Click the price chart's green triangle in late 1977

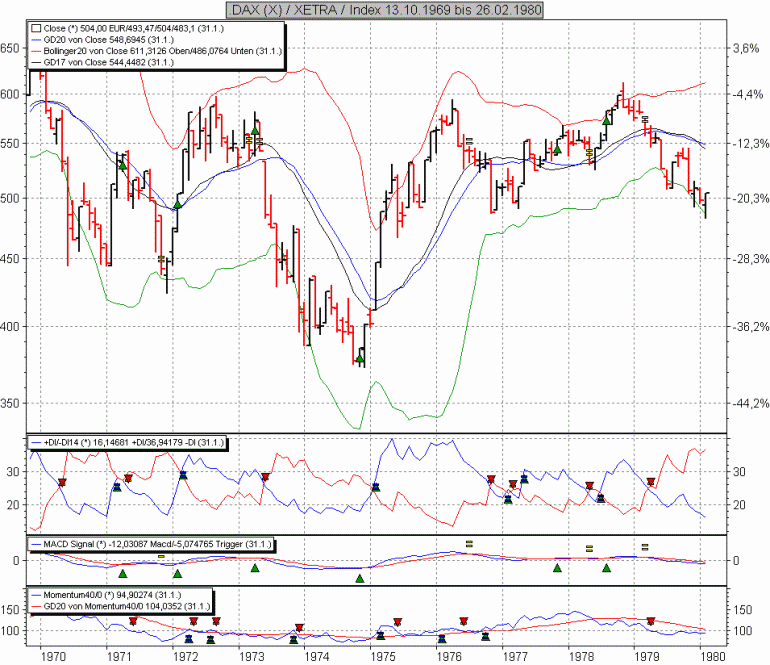(x=557, y=150)
